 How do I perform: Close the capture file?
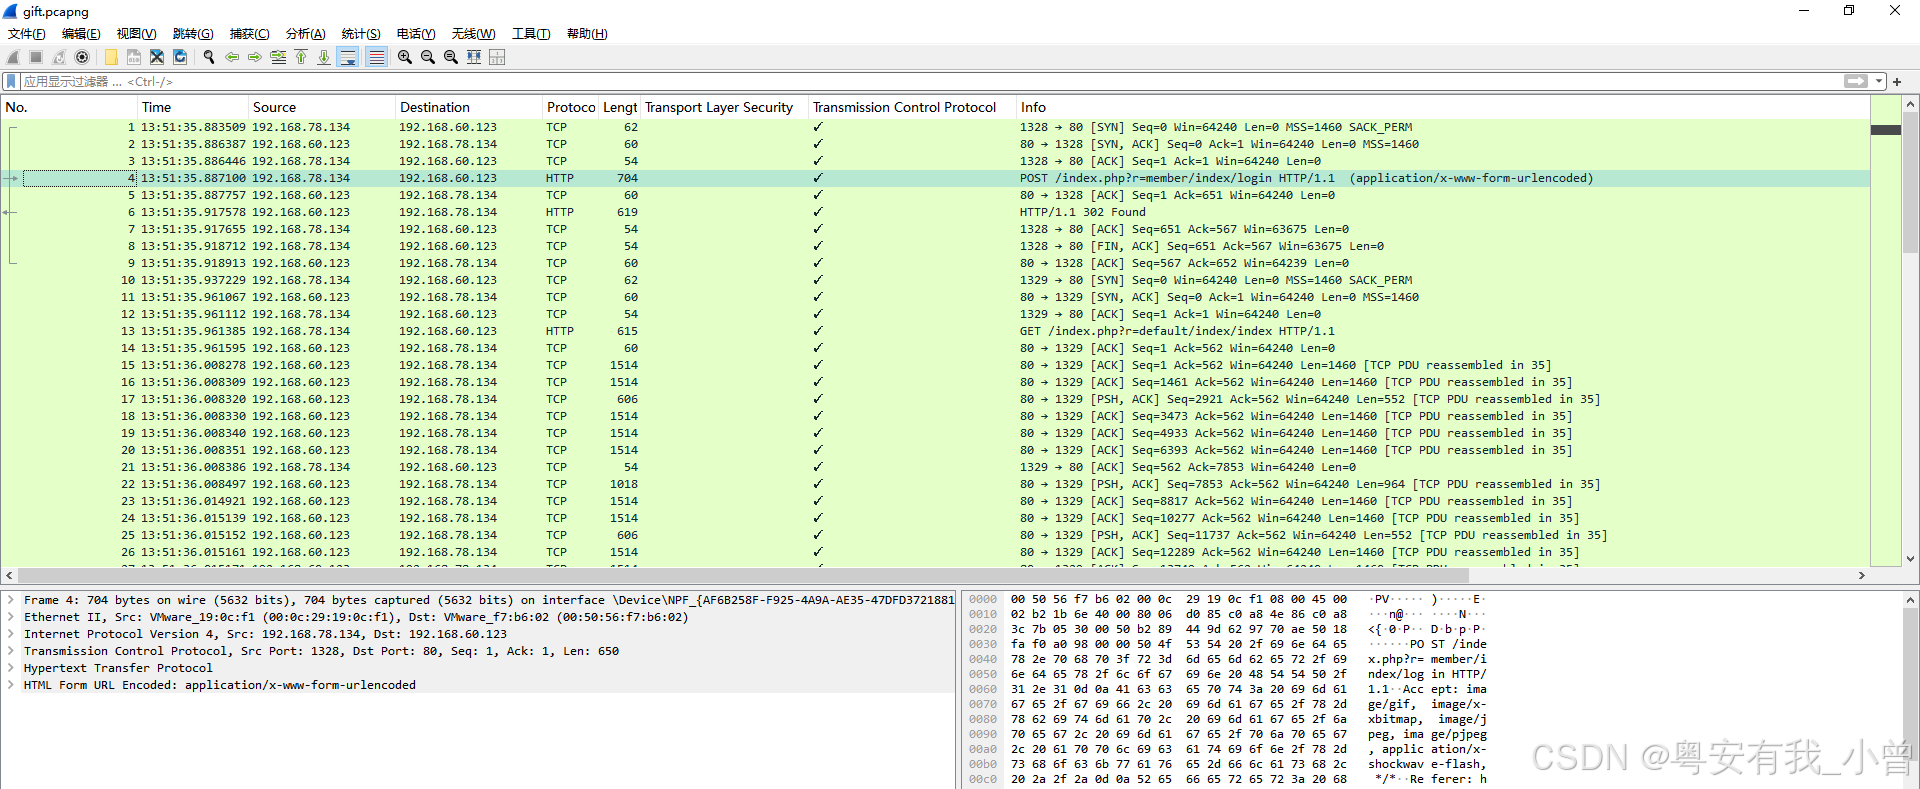(x=157, y=57)
